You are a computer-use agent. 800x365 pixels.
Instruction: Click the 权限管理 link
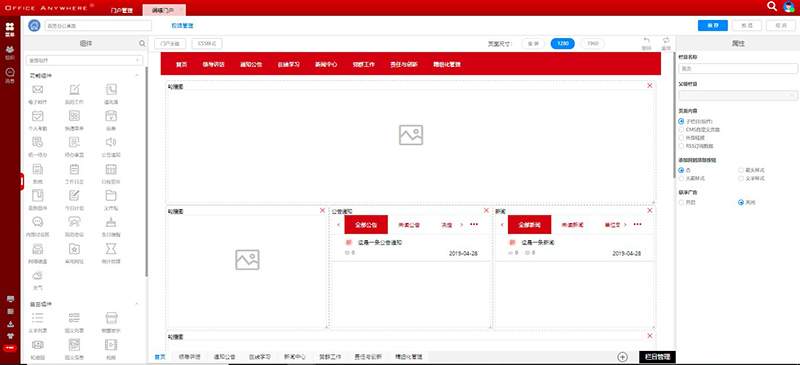[x=182, y=26]
